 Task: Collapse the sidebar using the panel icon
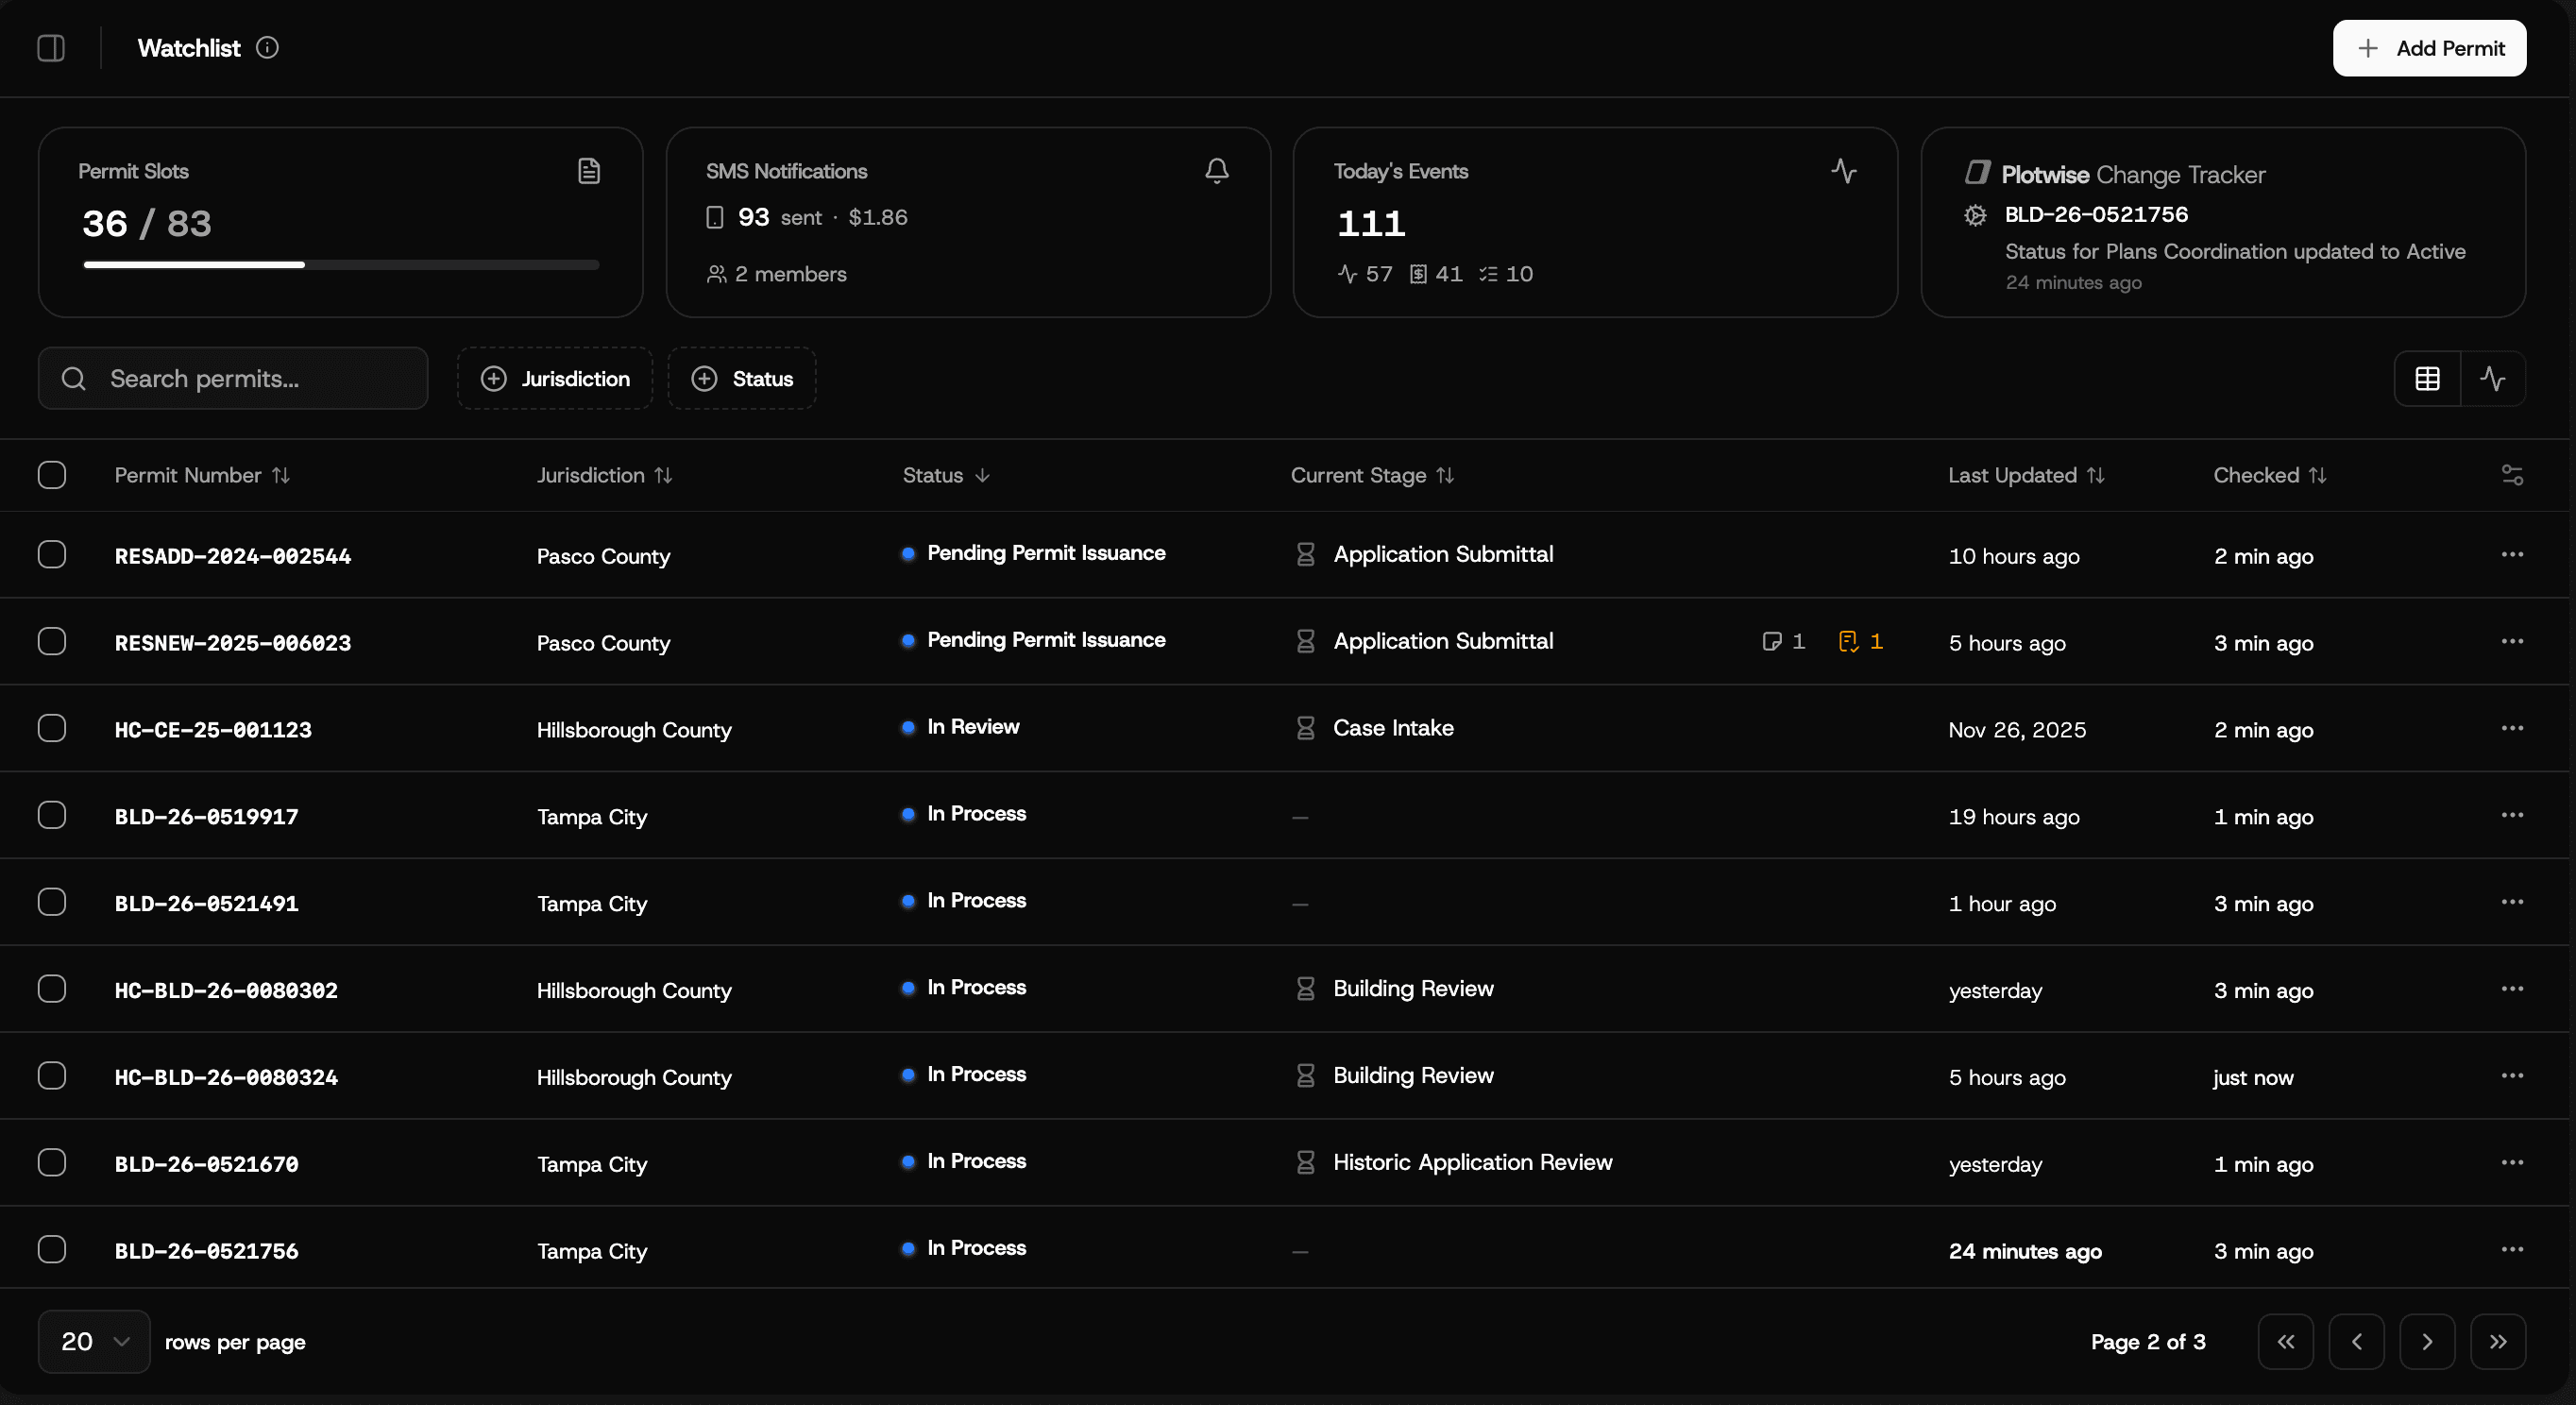pyautogui.click(x=51, y=47)
